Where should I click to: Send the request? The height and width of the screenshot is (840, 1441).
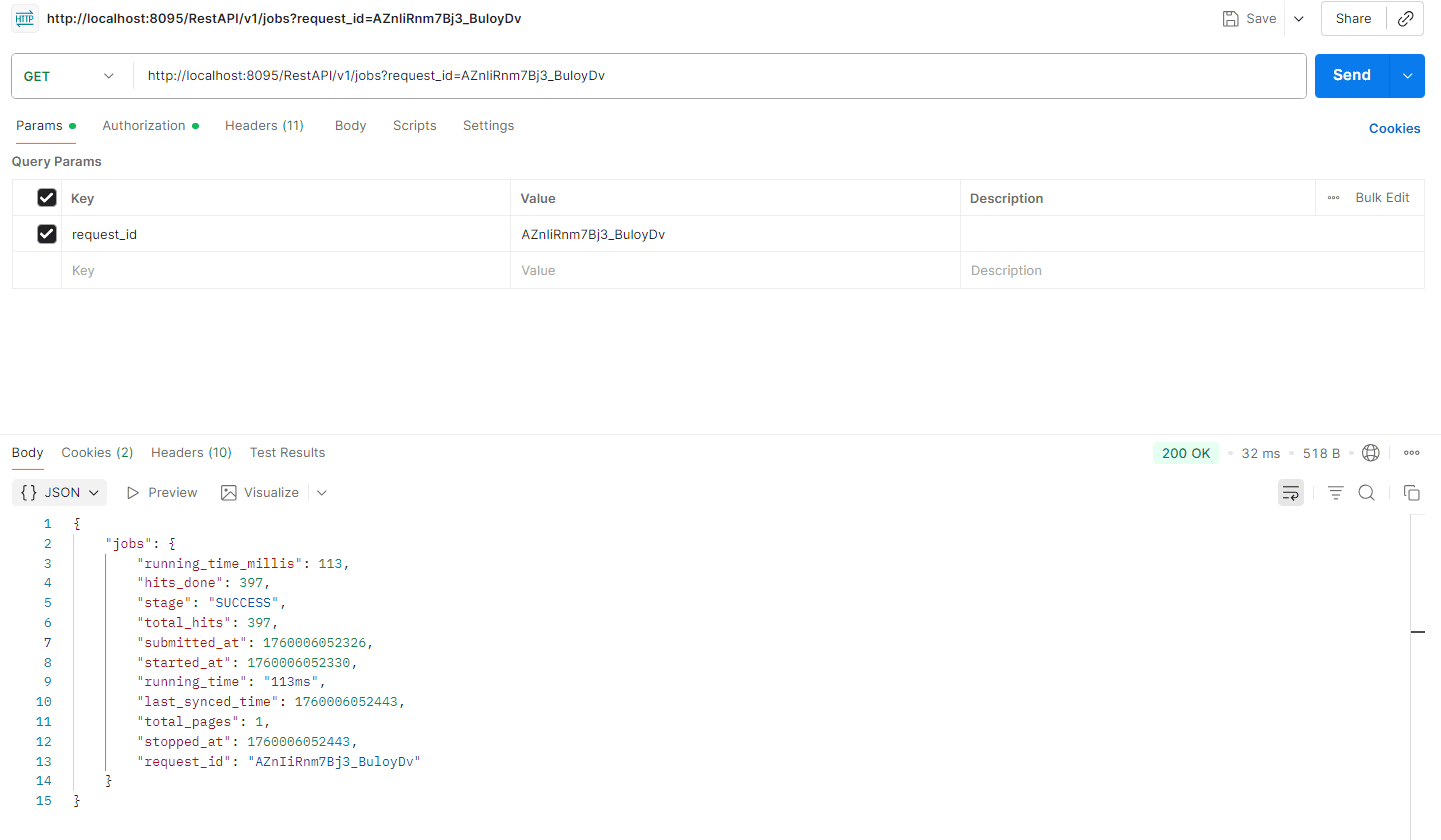pos(1350,75)
